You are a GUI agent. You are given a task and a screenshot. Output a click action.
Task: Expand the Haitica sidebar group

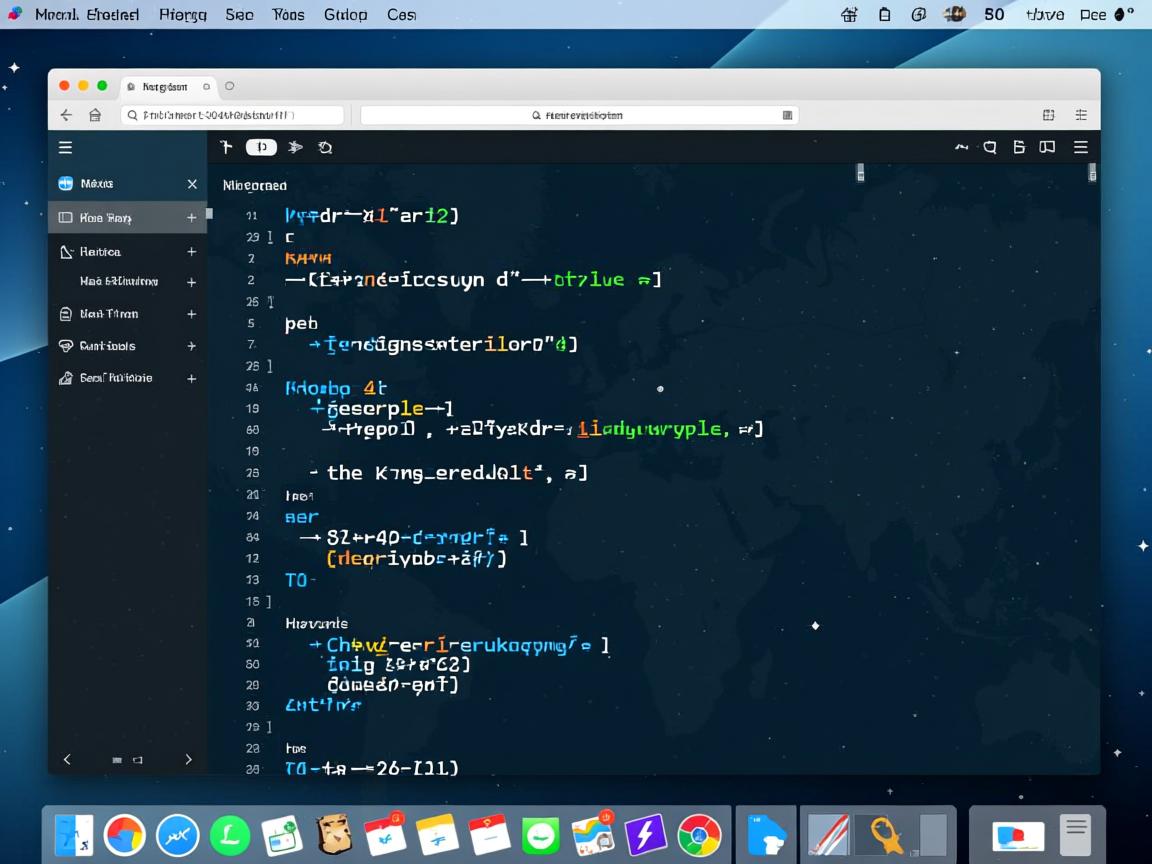191,251
